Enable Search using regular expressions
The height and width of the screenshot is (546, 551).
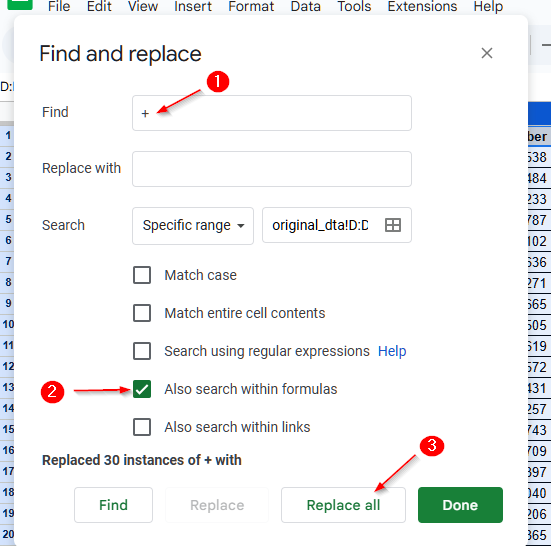[142, 351]
